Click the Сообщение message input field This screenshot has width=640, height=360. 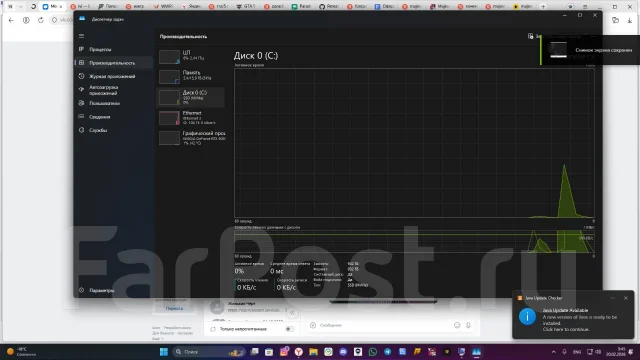click(x=384, y=325)
